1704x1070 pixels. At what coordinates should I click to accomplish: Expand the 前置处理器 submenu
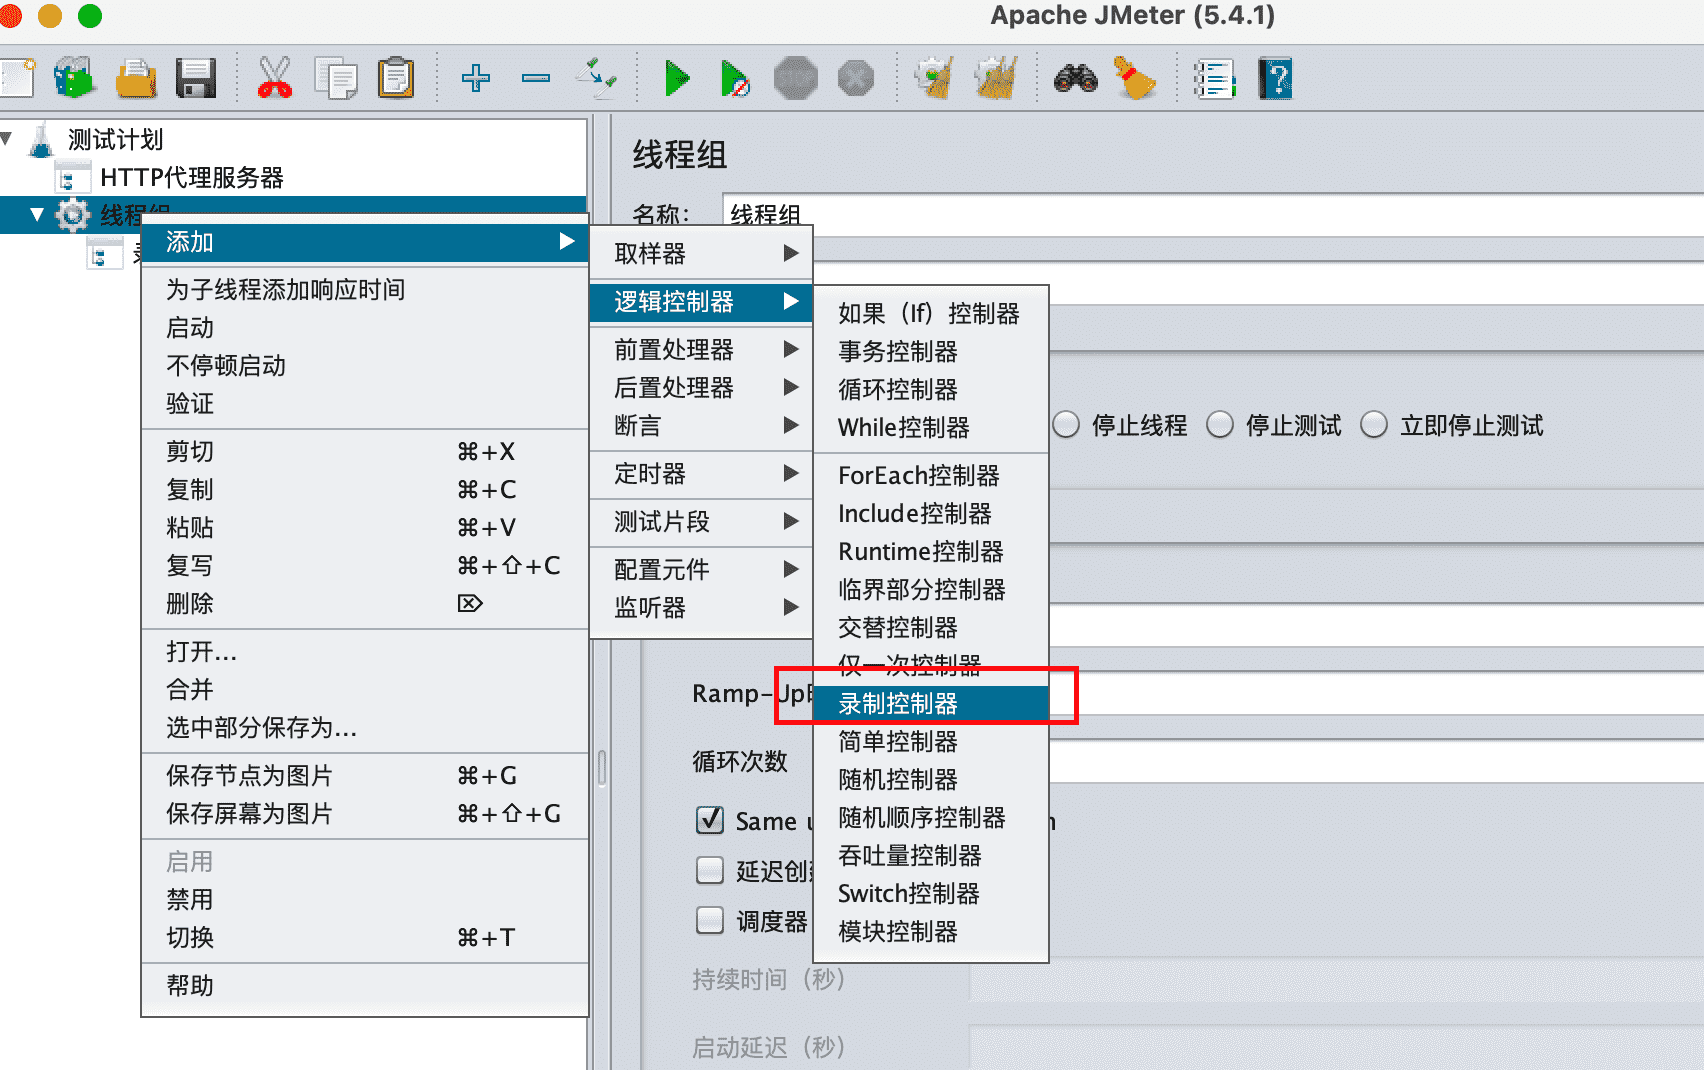[701, 349]
